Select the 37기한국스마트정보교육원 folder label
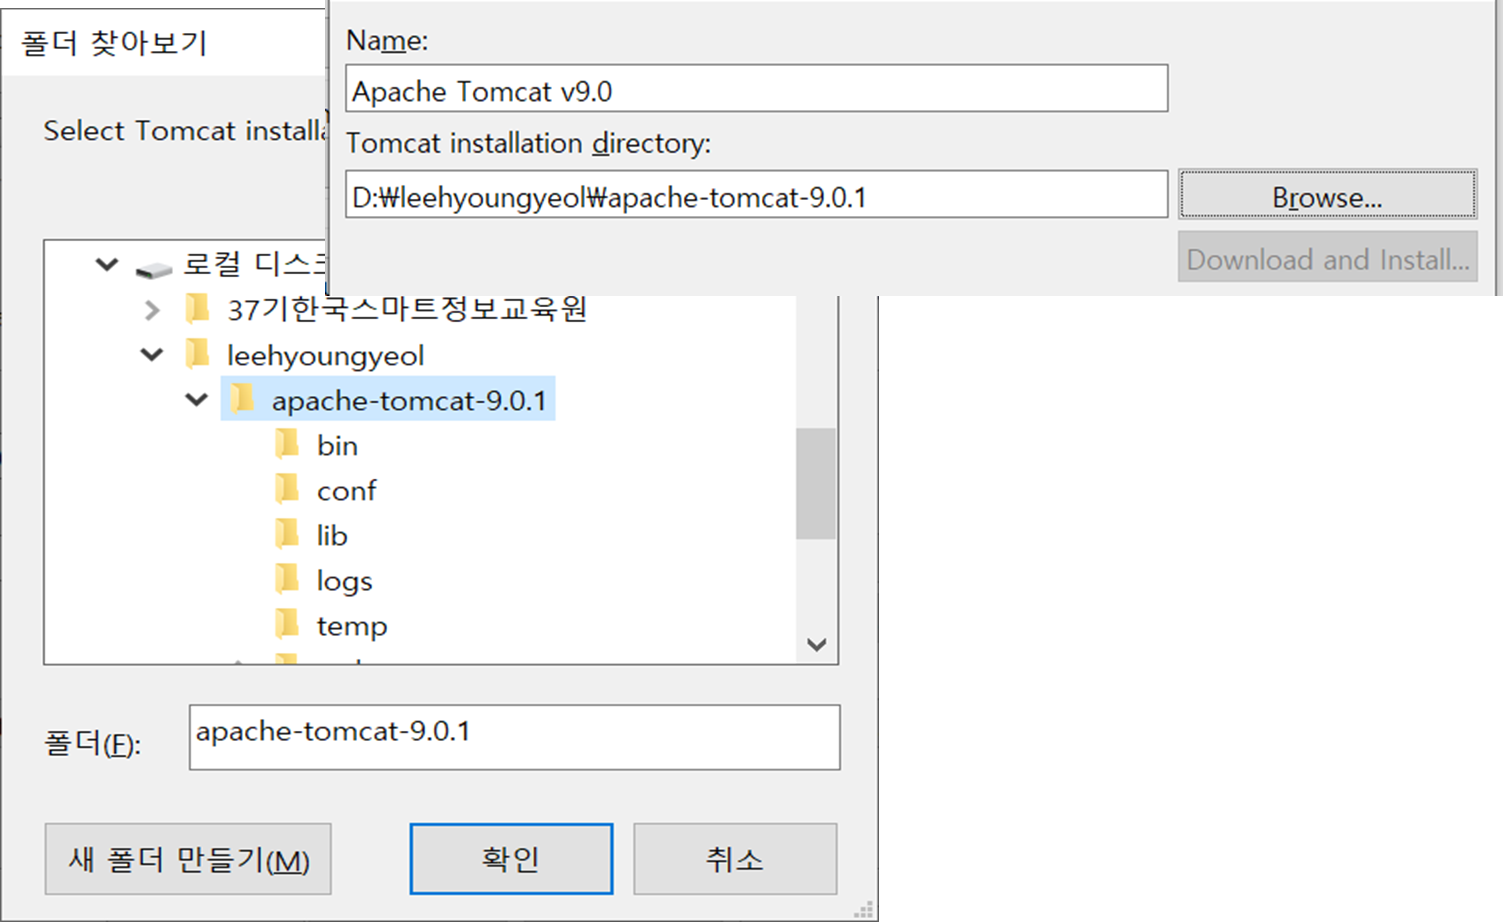Viewport: 1503px width, 922px height. pos(406,310)
